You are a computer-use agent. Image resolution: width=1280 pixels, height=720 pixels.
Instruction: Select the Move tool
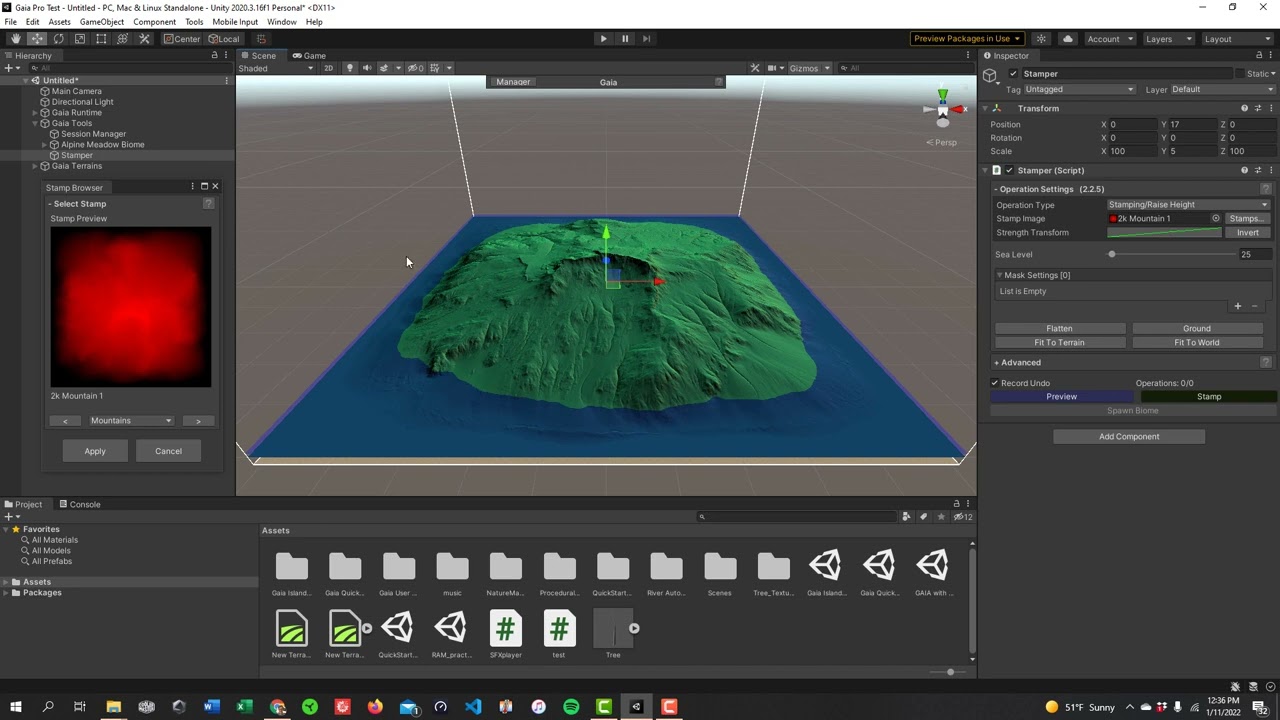(36, 39)
